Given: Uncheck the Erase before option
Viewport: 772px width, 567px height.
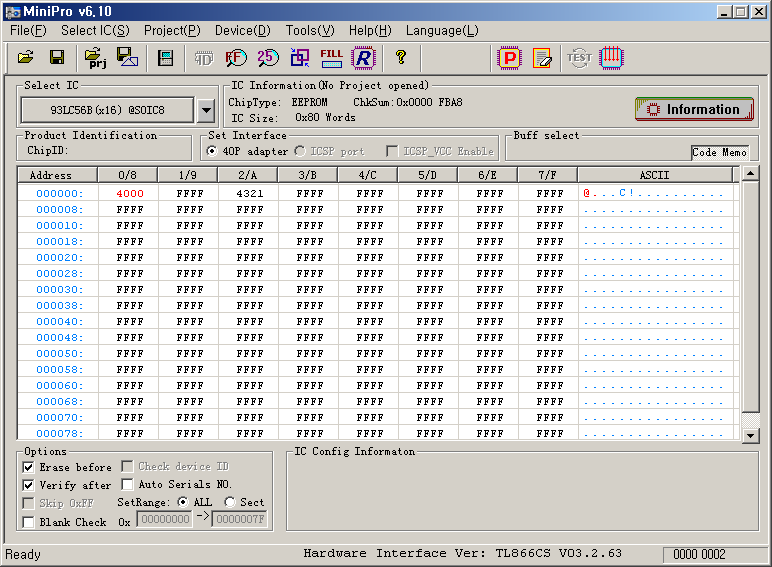Looking at the screenshot, I should click(29, 467).
